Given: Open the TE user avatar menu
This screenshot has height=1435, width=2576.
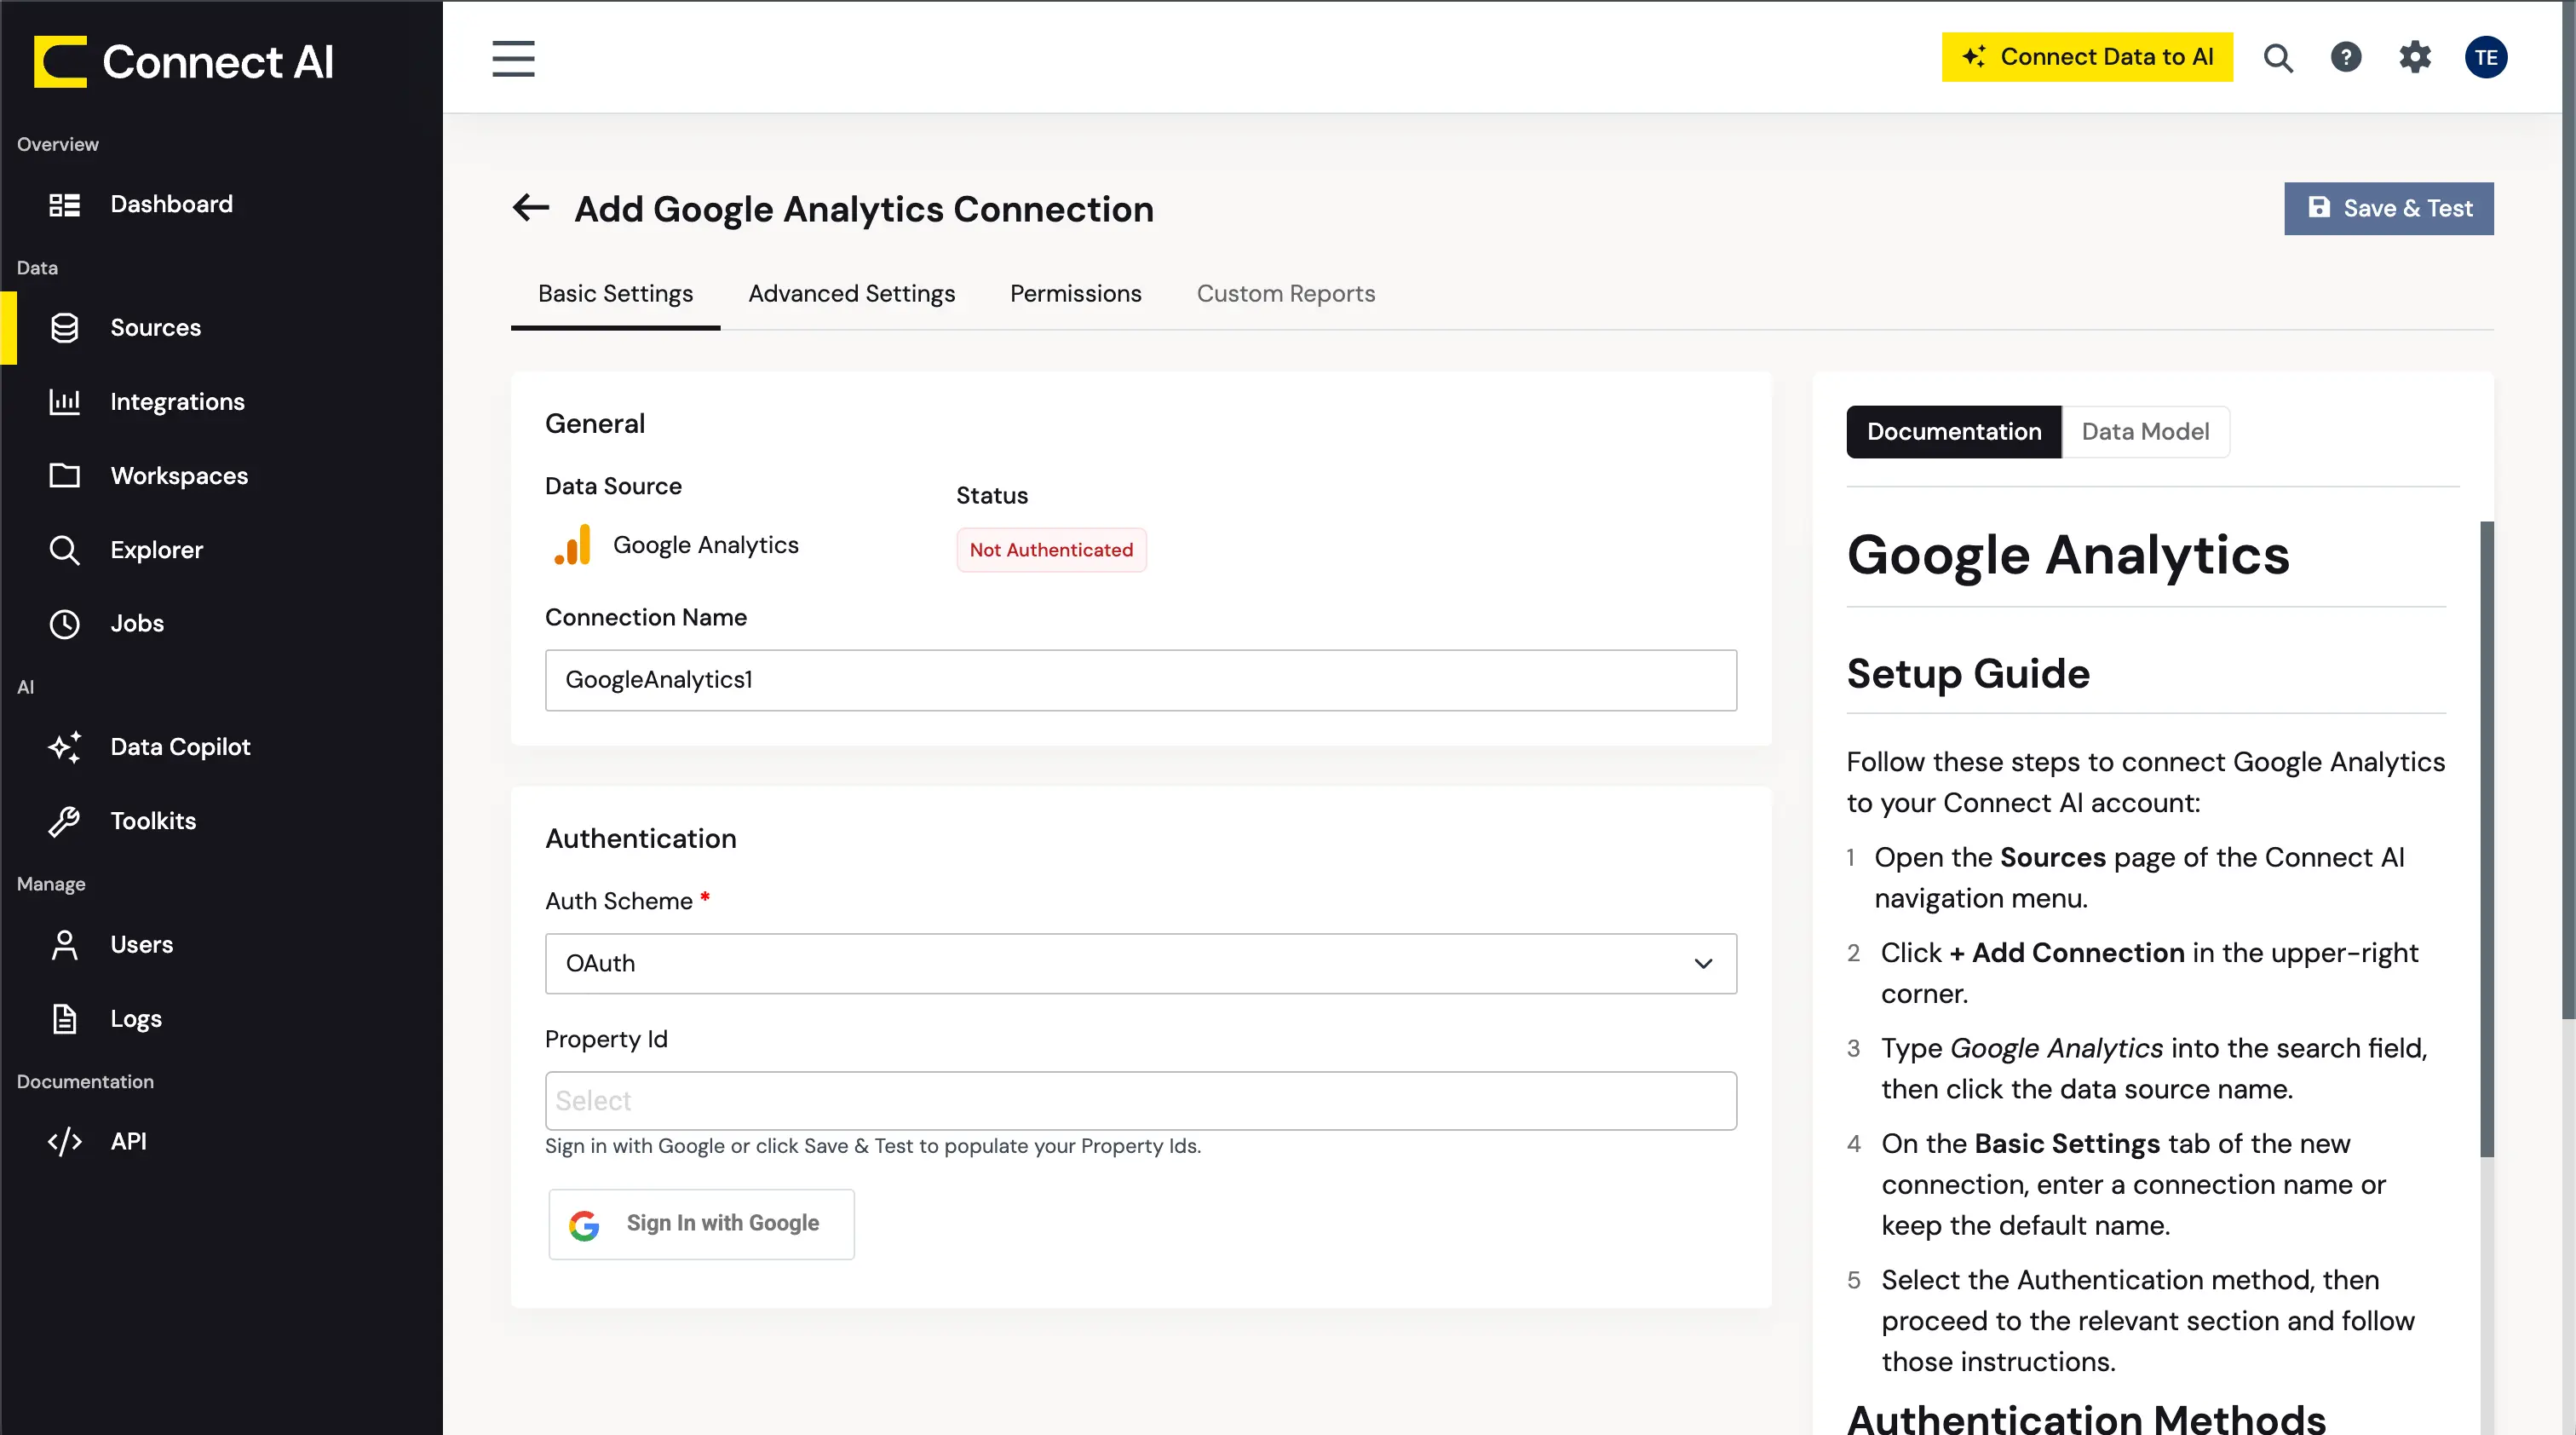Looking at the screenshot, I should (2486, 57).
